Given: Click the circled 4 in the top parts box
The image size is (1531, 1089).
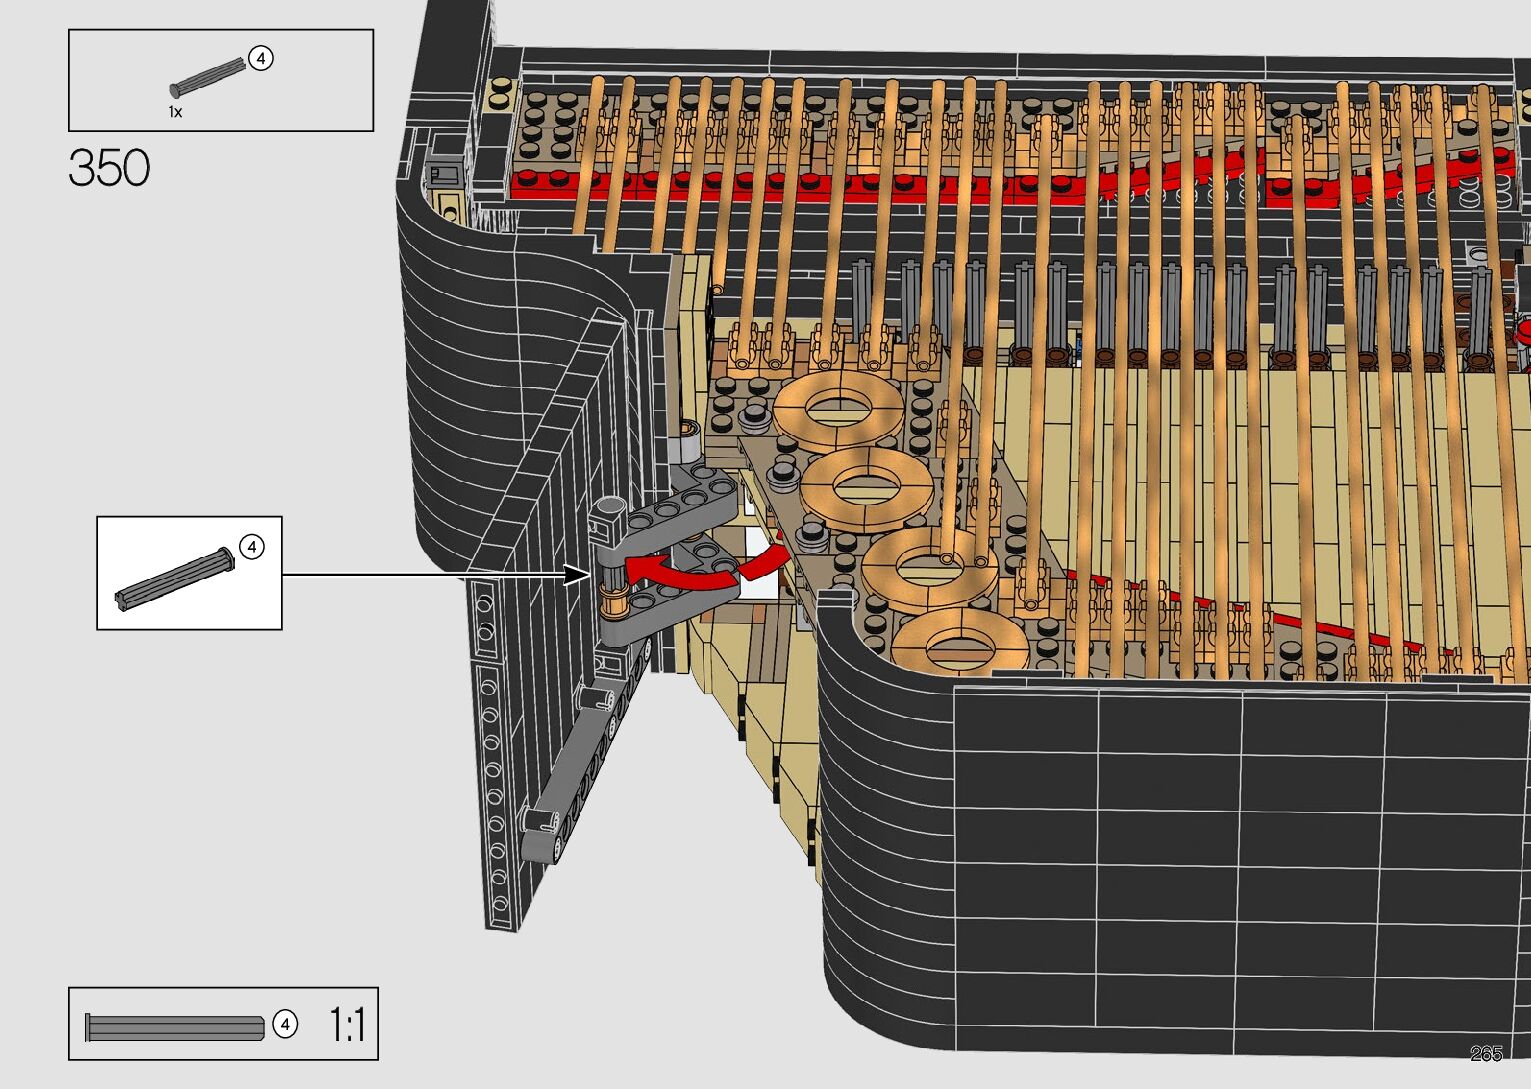Looking at the screenshot, I should coord(260,59).
